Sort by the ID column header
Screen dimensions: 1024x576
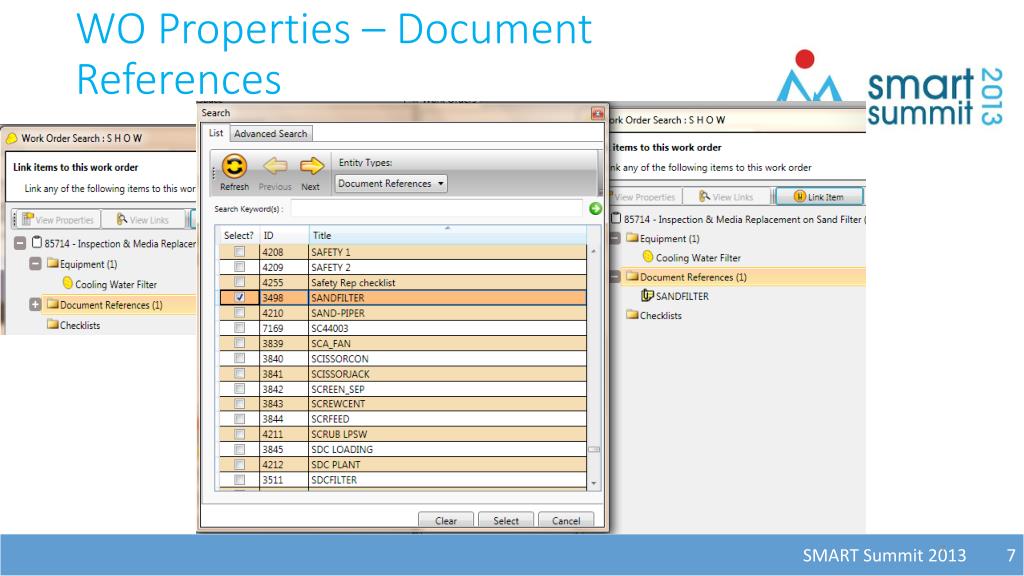(283, 235)
